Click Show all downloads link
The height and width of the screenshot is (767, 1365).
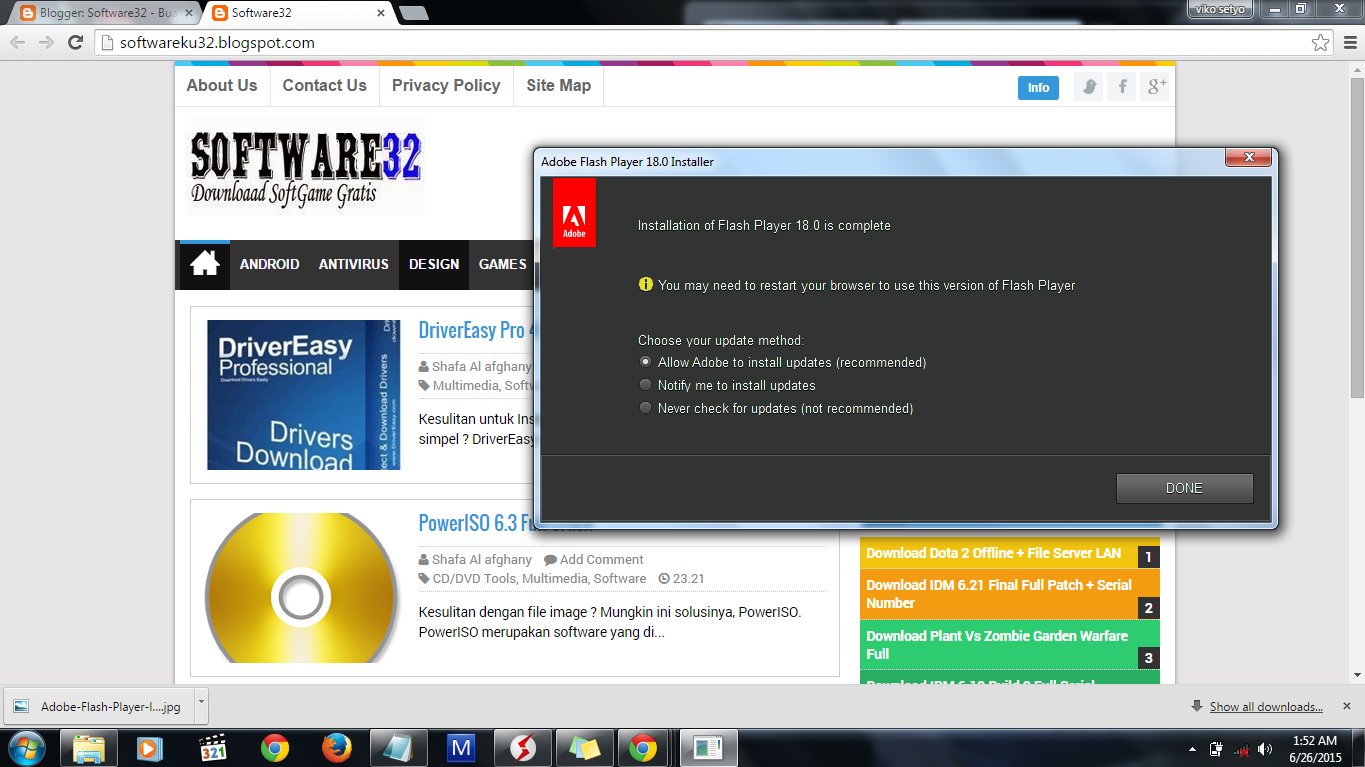pyautogui.click(x=1266, y=706)
